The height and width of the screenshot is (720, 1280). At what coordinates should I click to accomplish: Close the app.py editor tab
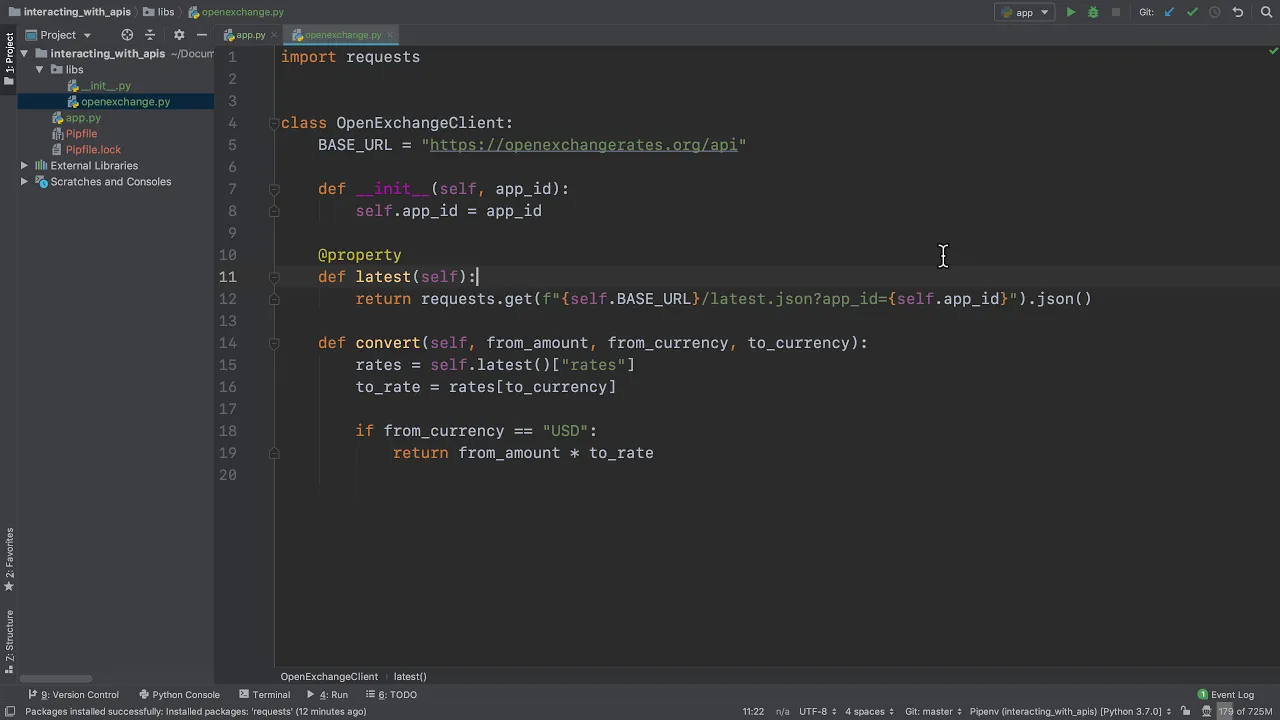275,35
